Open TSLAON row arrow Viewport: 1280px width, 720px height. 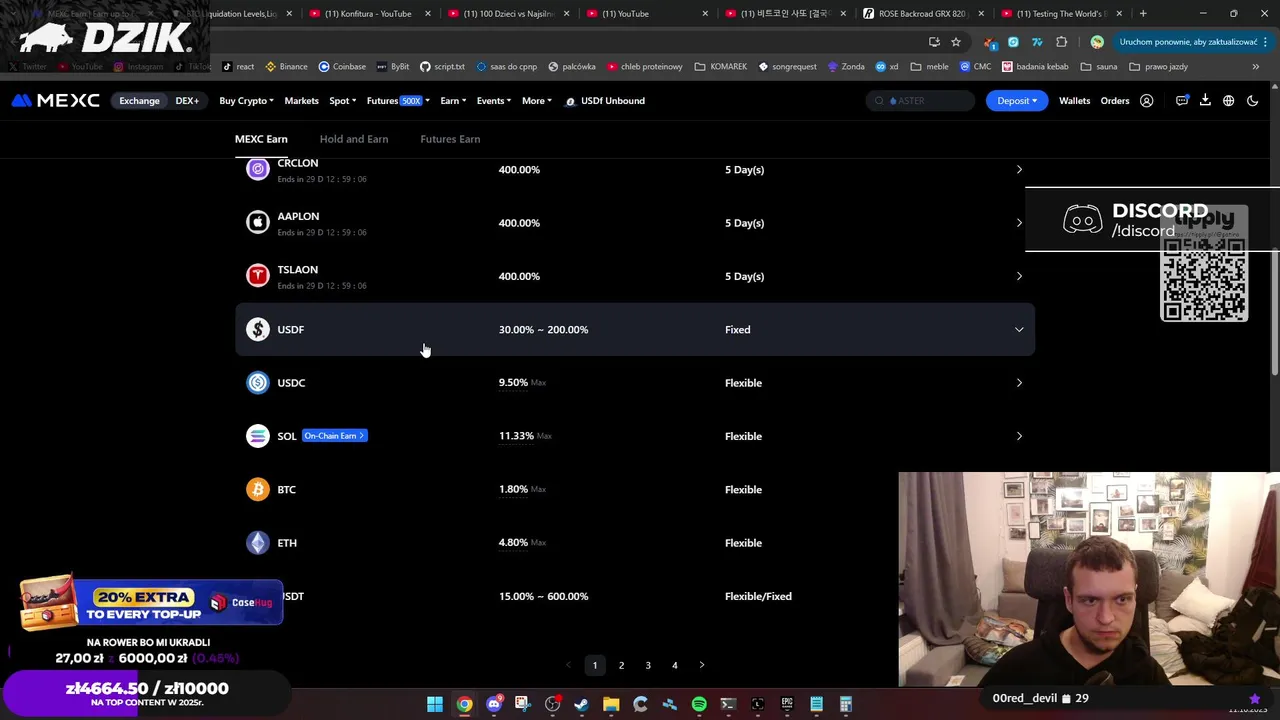click(x=1019, y=276)
